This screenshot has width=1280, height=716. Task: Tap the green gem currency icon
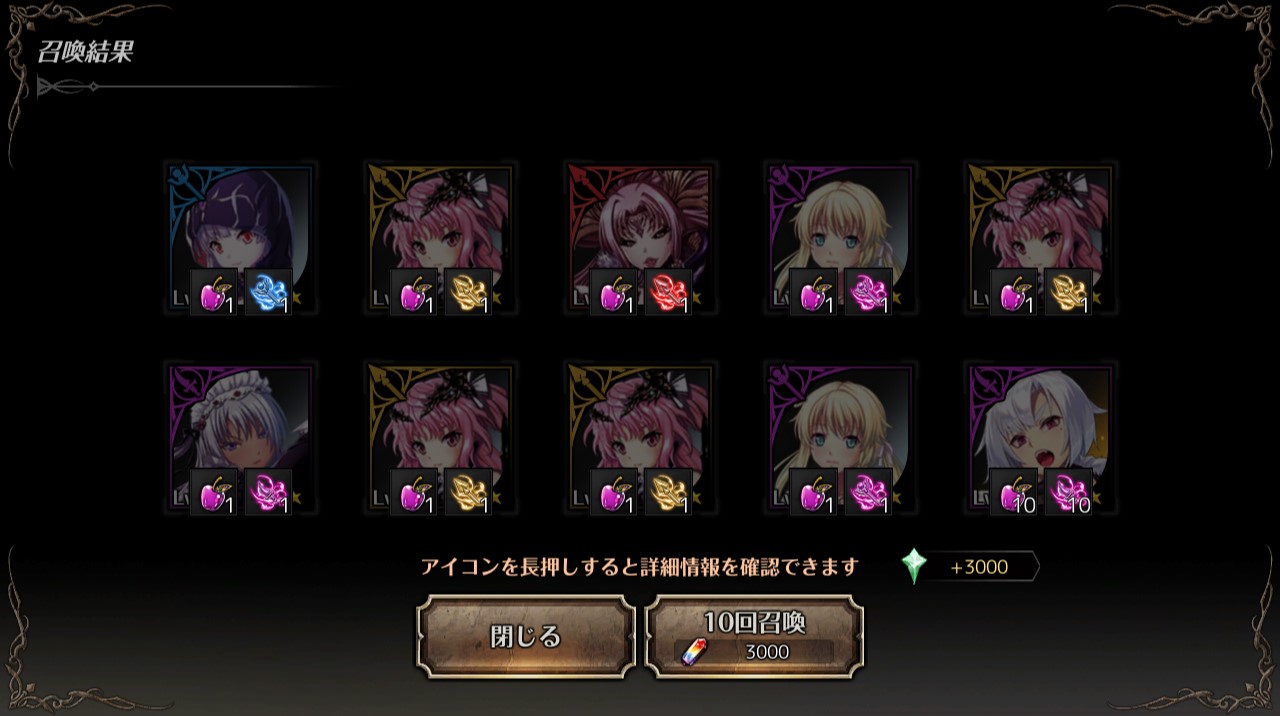pyautogui.click(x=914, y=566)
